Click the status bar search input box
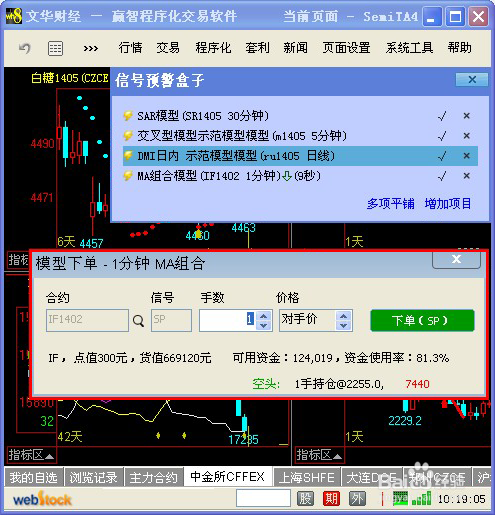Image resolution: width=495 pixels, height=515 pixels. (263, 499)
